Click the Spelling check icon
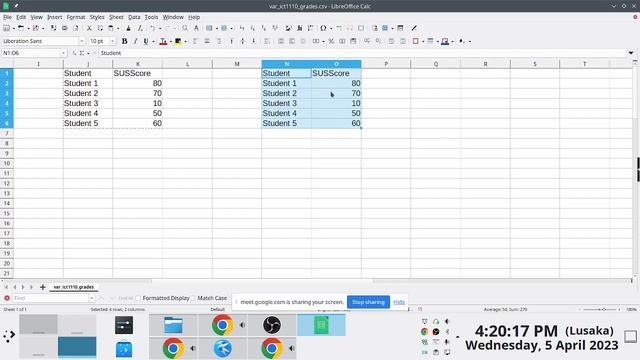This screenshot has width=640, height=360. click(196, 28)
